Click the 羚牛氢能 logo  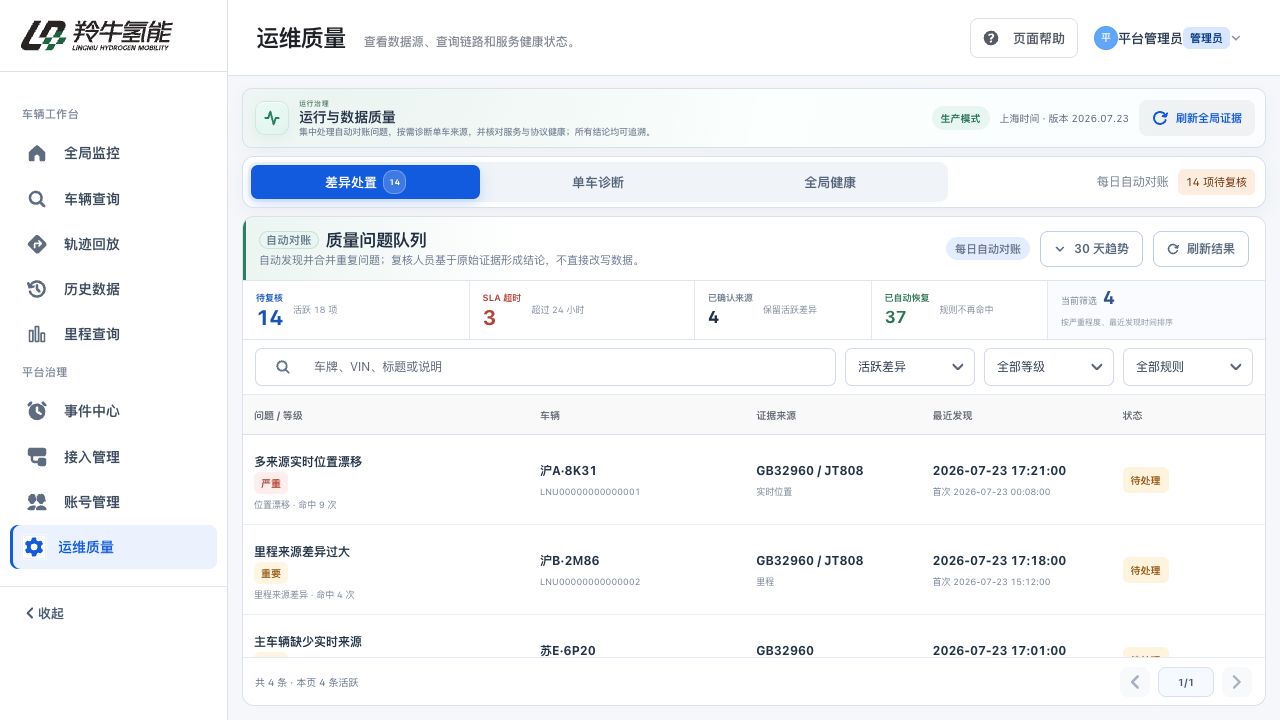(96, 36)
